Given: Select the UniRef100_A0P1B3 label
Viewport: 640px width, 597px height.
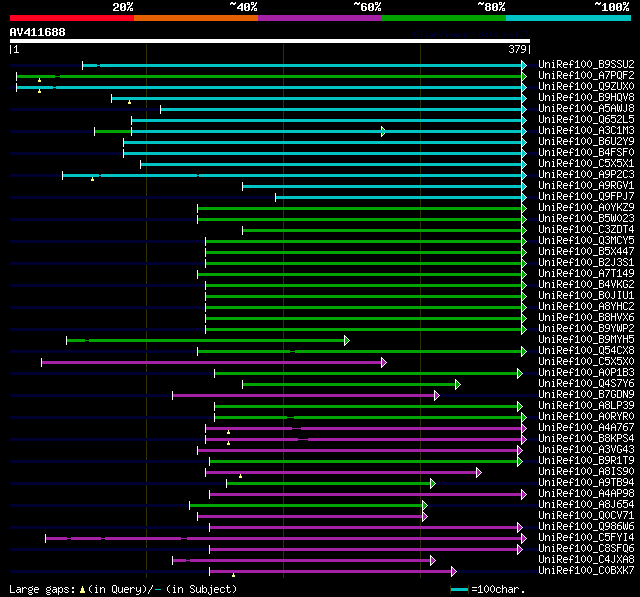Looking at the screenshot, I should [x=586, y=373].
